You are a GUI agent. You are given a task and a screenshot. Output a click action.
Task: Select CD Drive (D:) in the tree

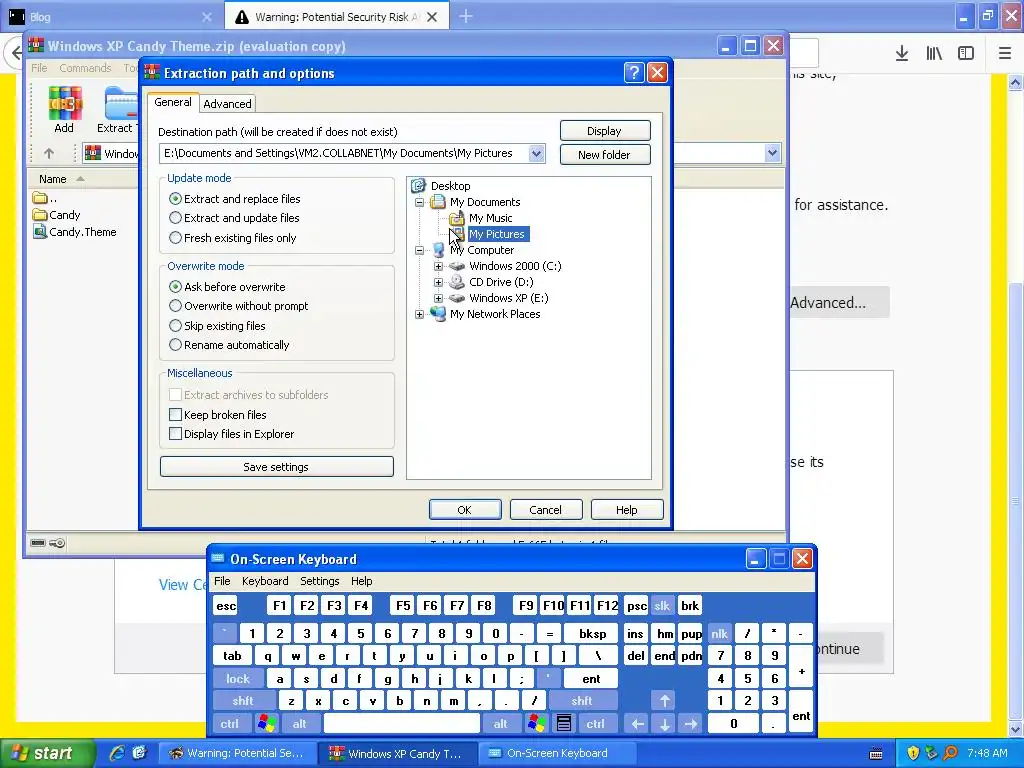(501, 282)
